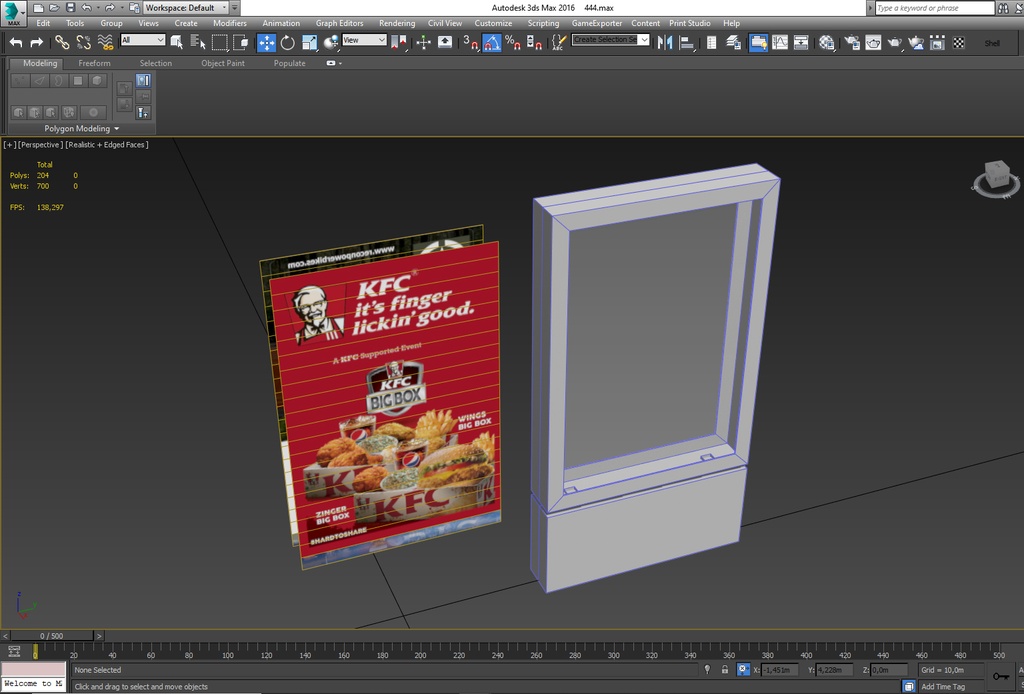This screenshot has height=694, width=1024.
Task: Toggle Absolute/Offset transform mode button
Action: (743, 670)
